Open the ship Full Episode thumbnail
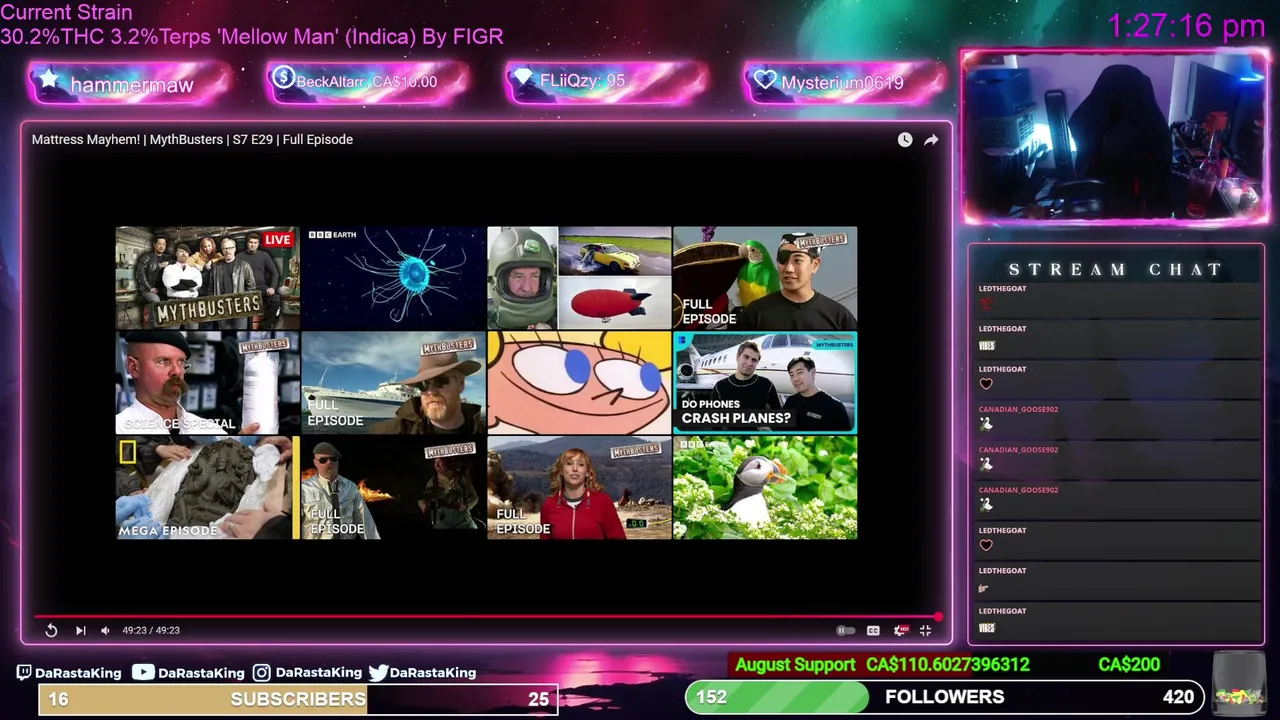This screenshot has height=720, width=1280. (x=393, y=383)
